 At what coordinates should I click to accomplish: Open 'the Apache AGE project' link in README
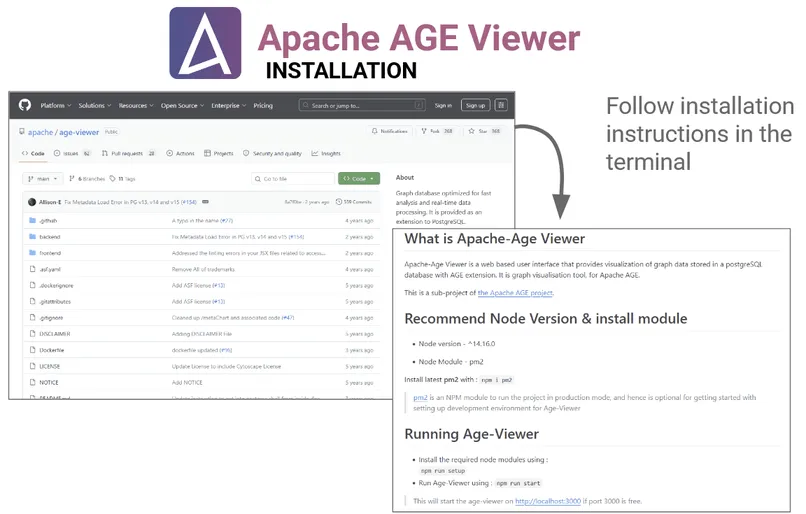coord(516,293)
